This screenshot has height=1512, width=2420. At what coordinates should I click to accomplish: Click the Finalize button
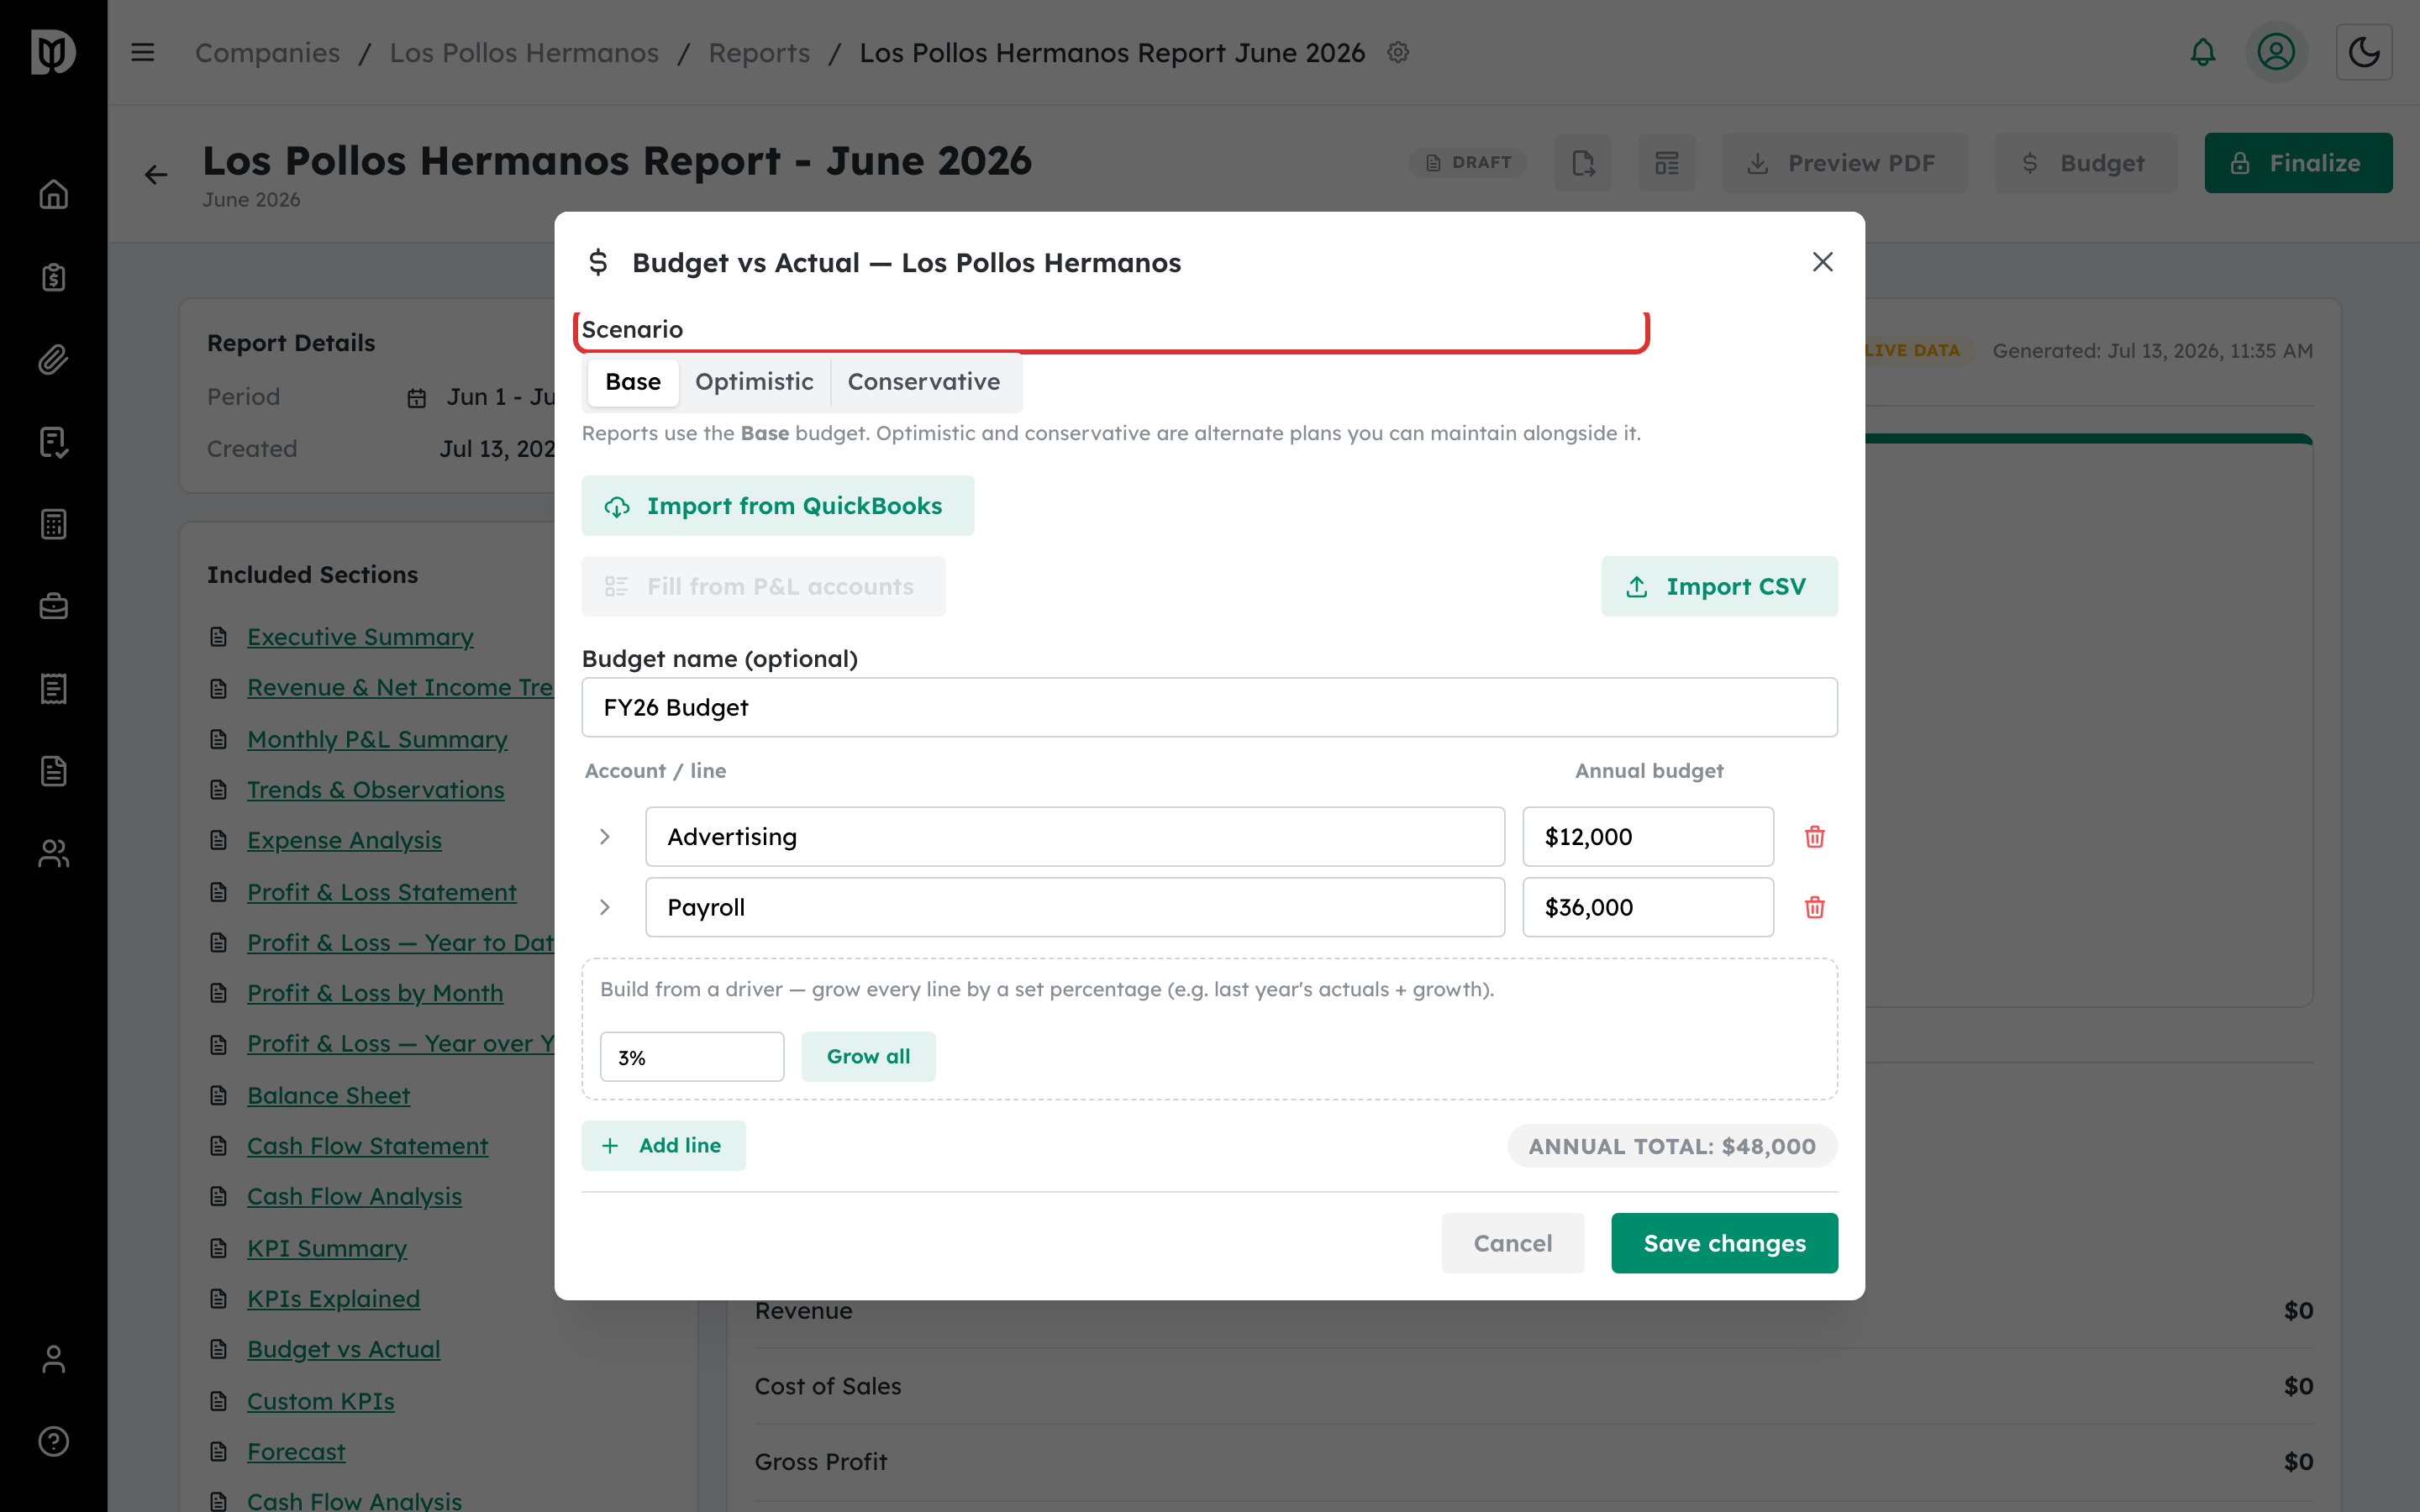click(x=2298, y=163)
